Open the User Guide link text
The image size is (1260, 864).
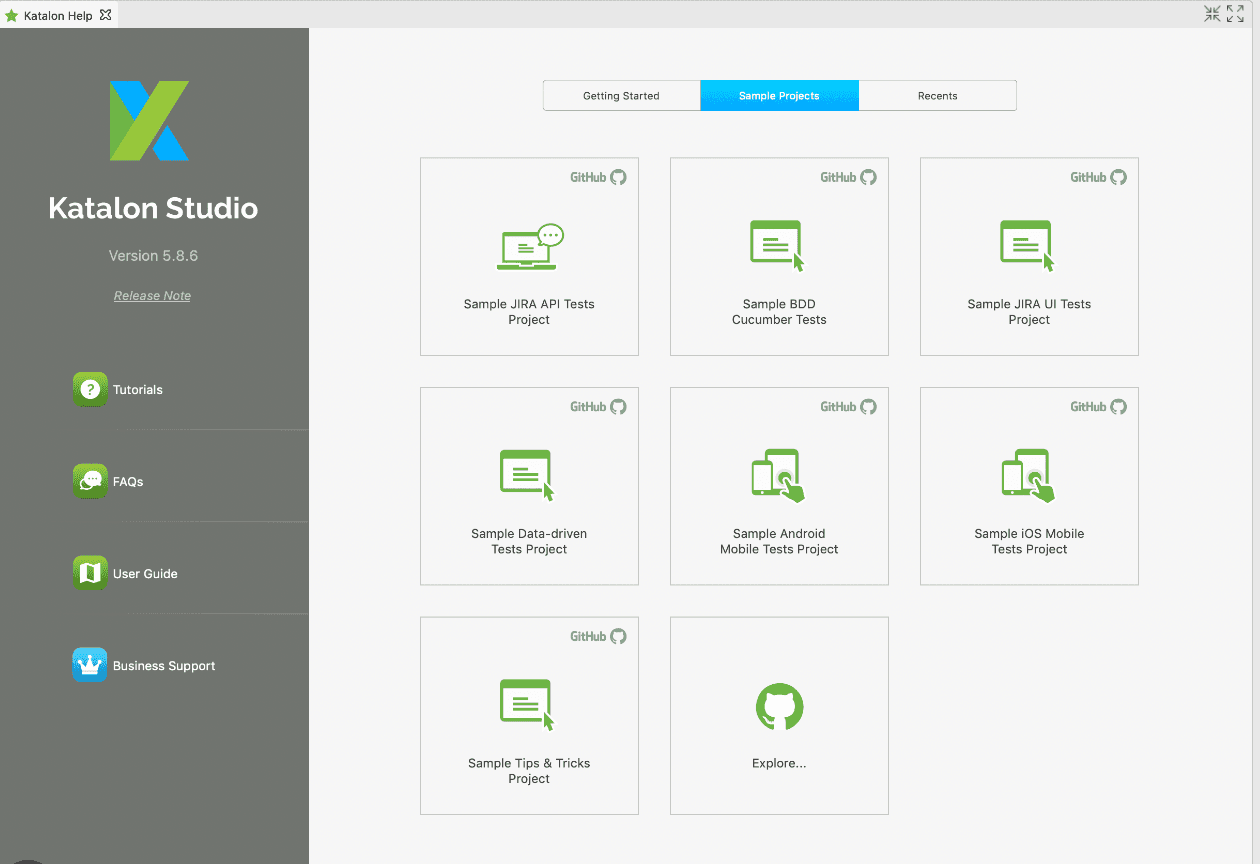point(145,574)
